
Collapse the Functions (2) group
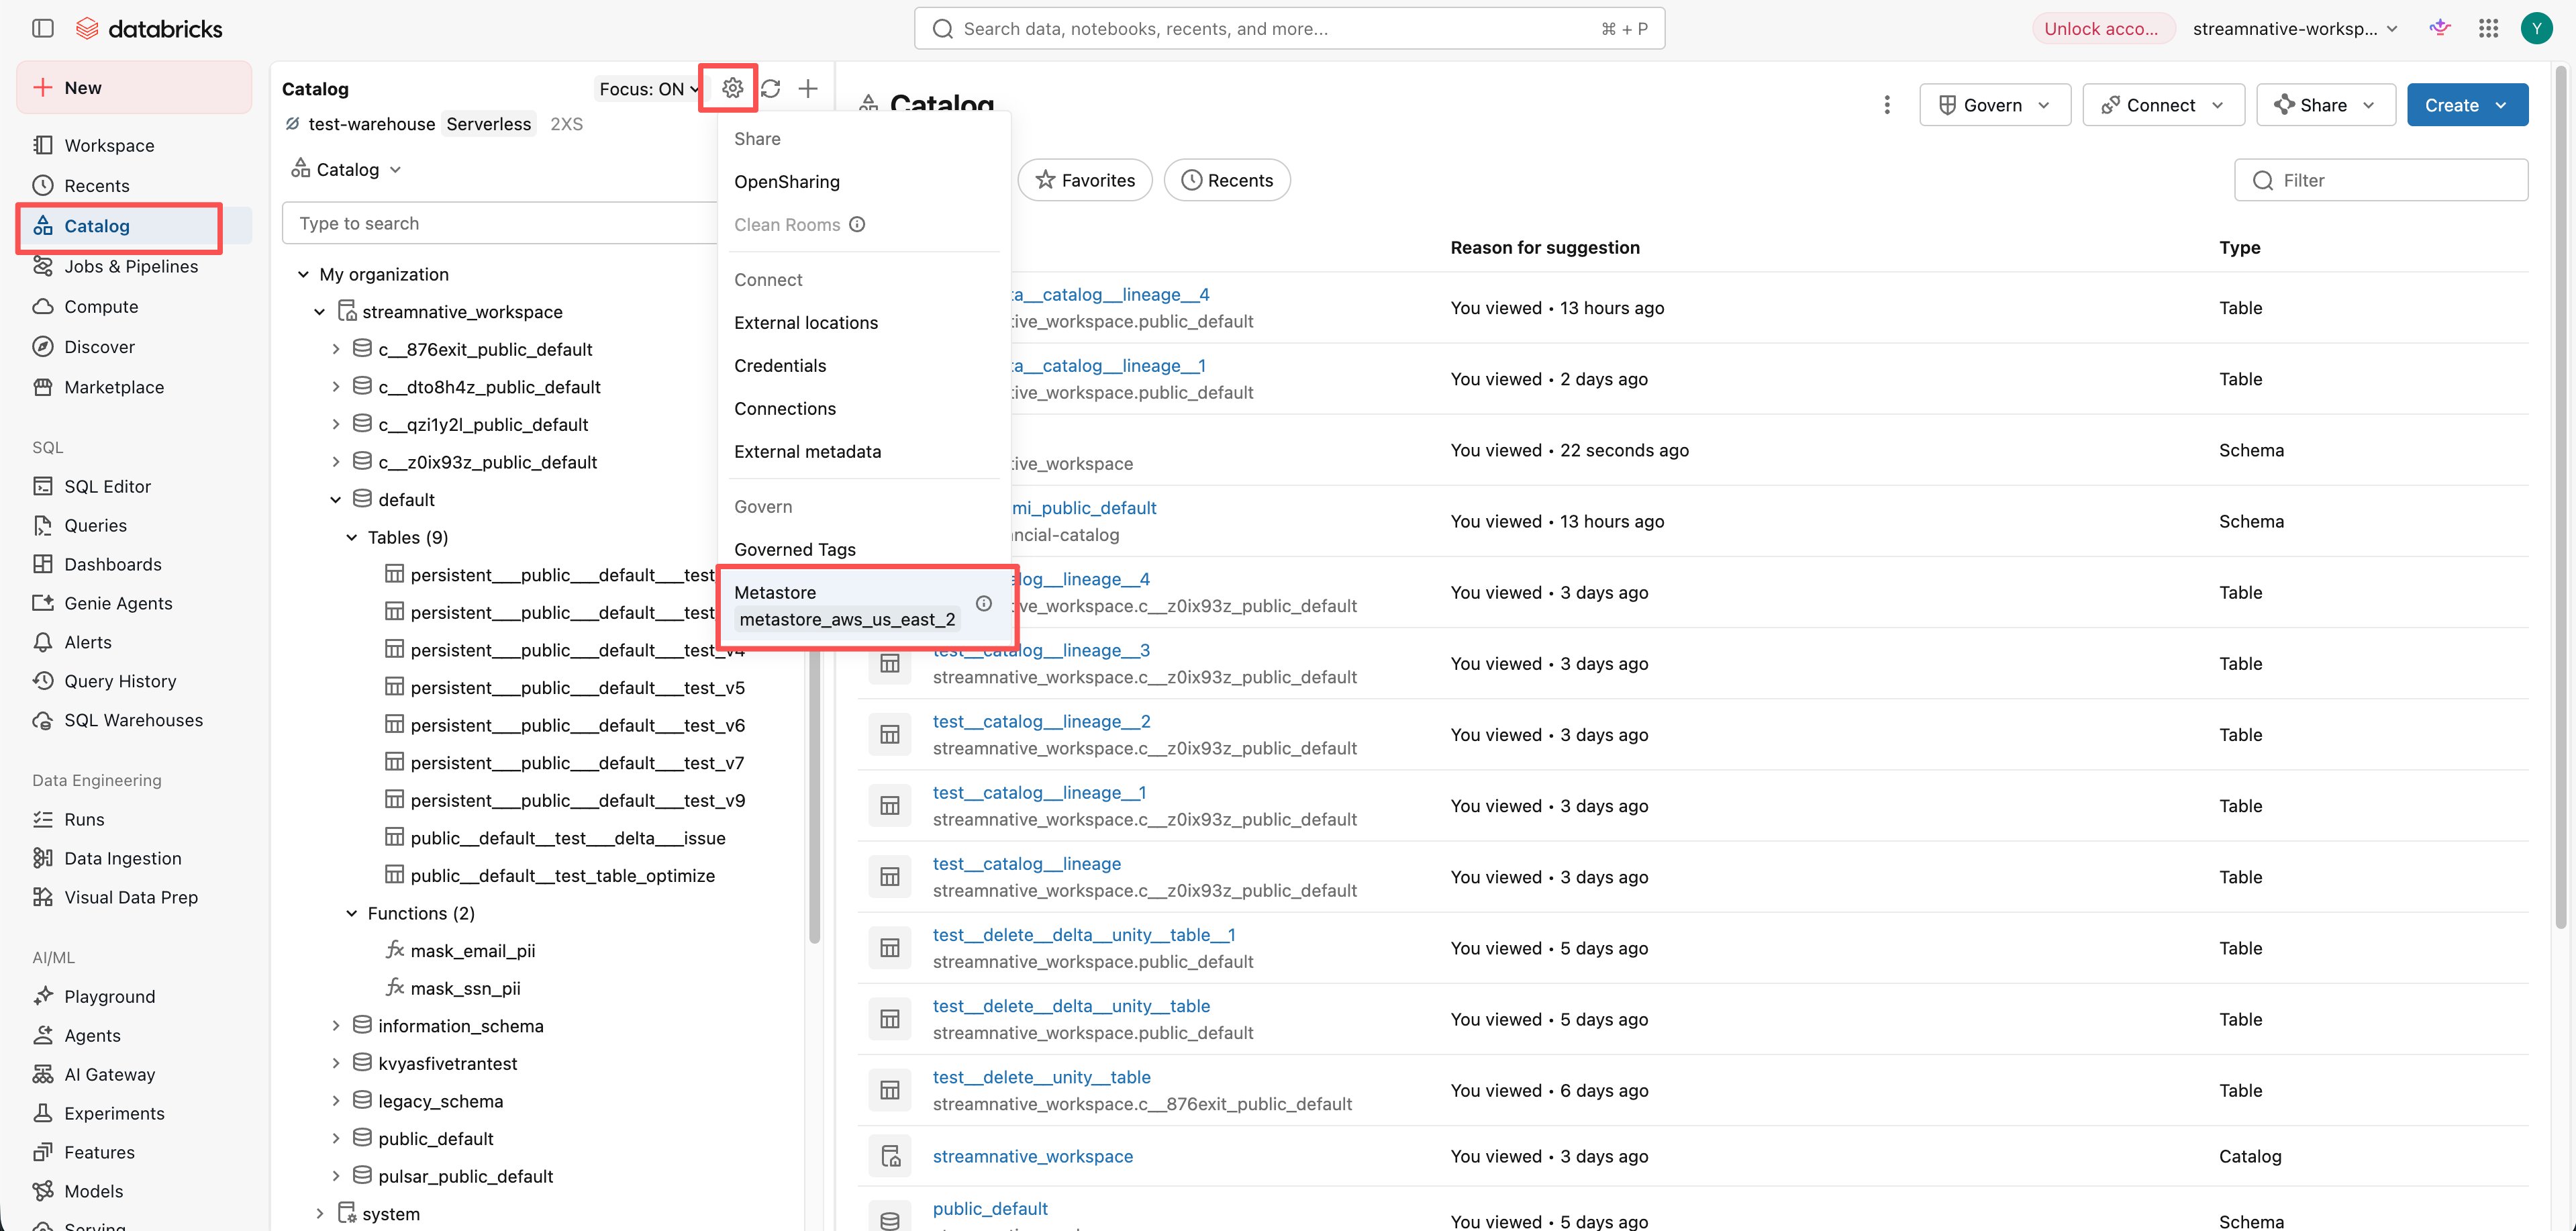(352, 913)
